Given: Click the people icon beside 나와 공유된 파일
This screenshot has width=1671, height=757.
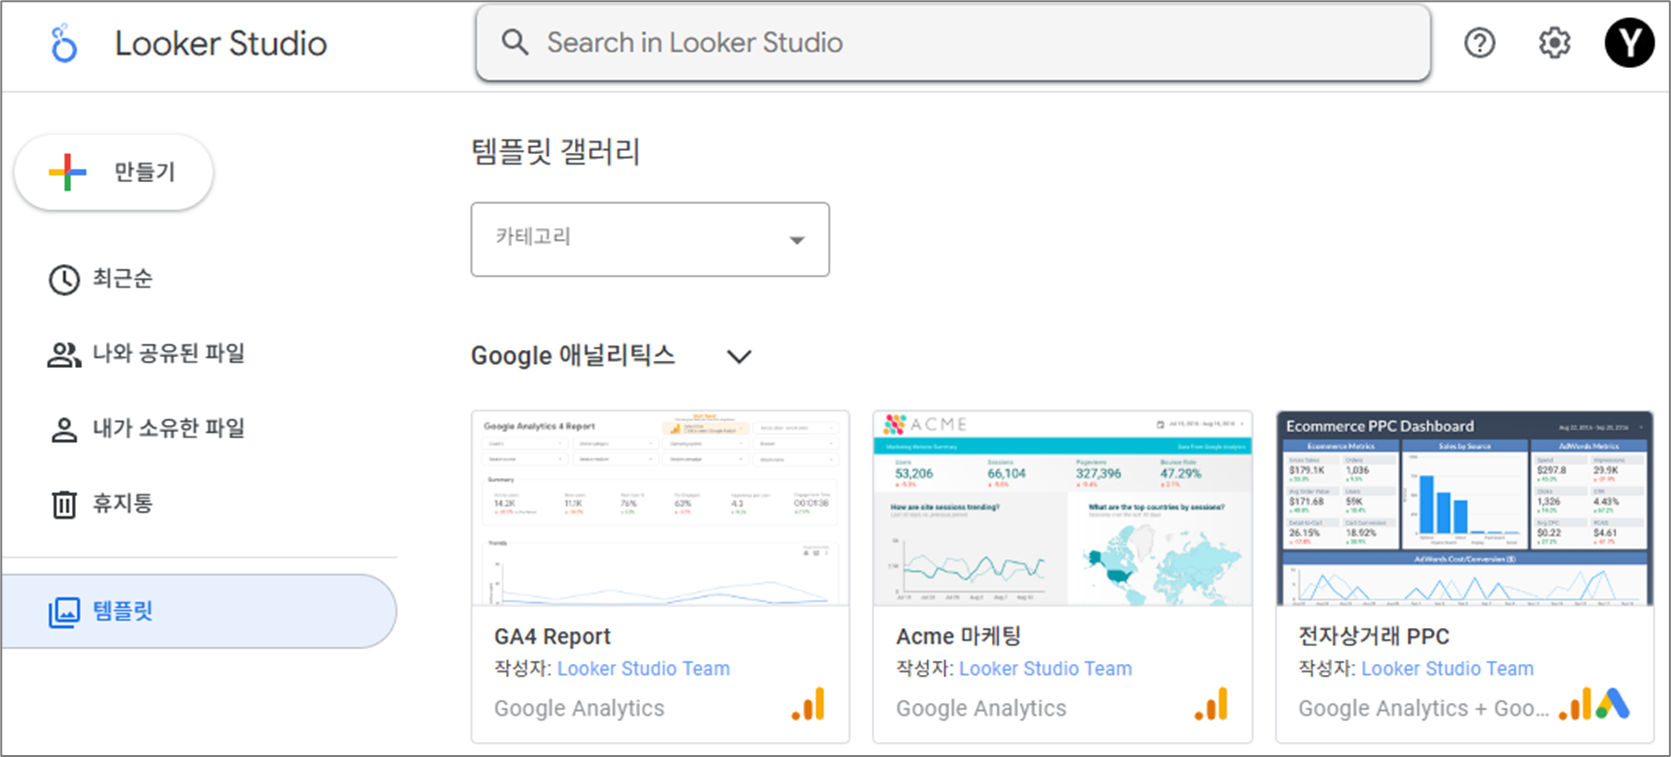Looking at the screenshot, I should point(64,355).
